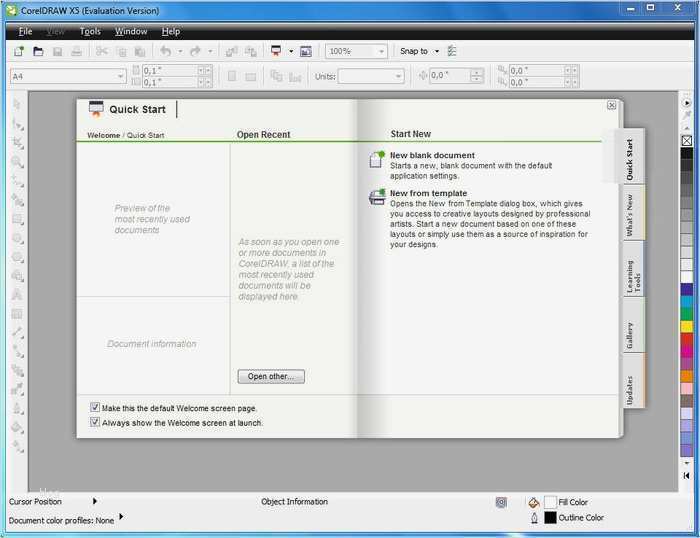Click the Welcome screen icon in toolbar
Image resolution: width=700 pixels, height=538 pixels.
(306, 51)
